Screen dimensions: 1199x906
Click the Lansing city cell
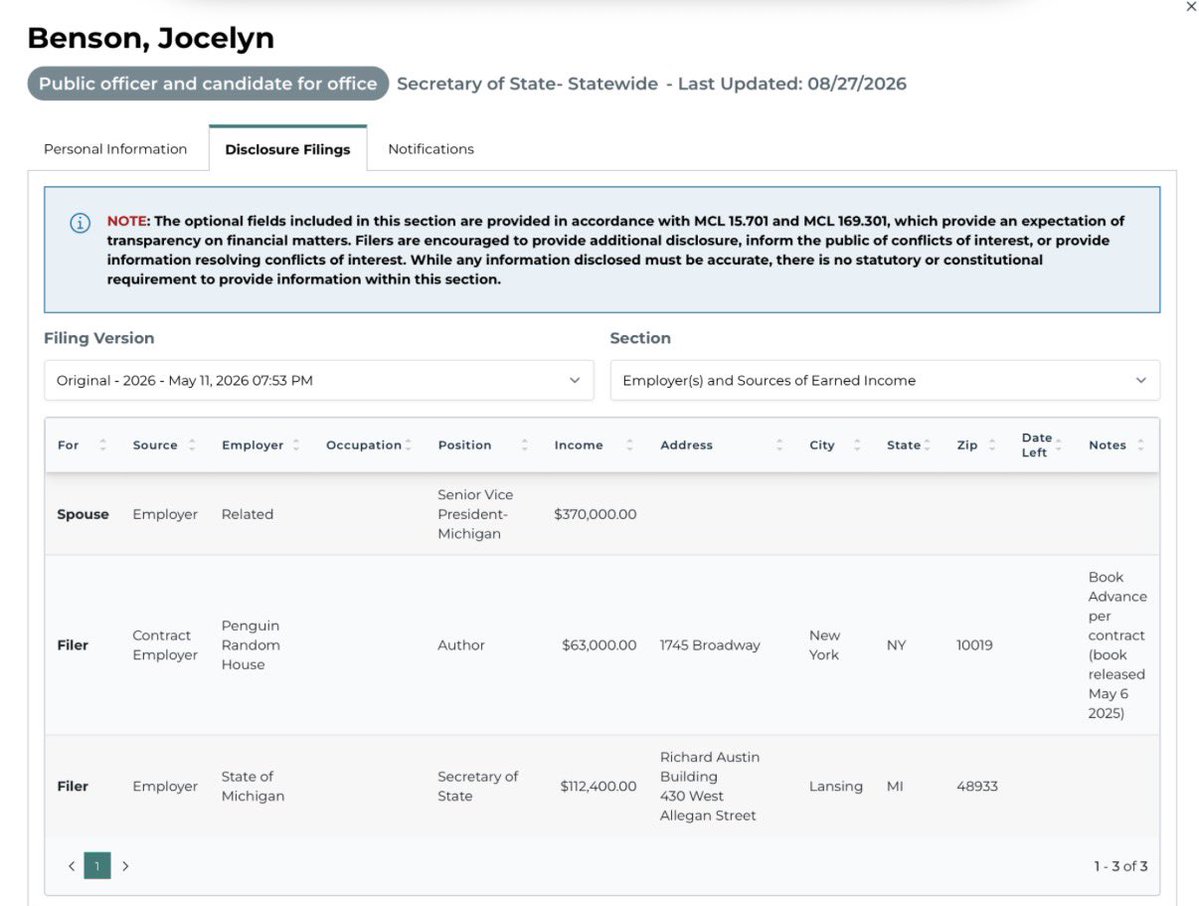point(836,786)
